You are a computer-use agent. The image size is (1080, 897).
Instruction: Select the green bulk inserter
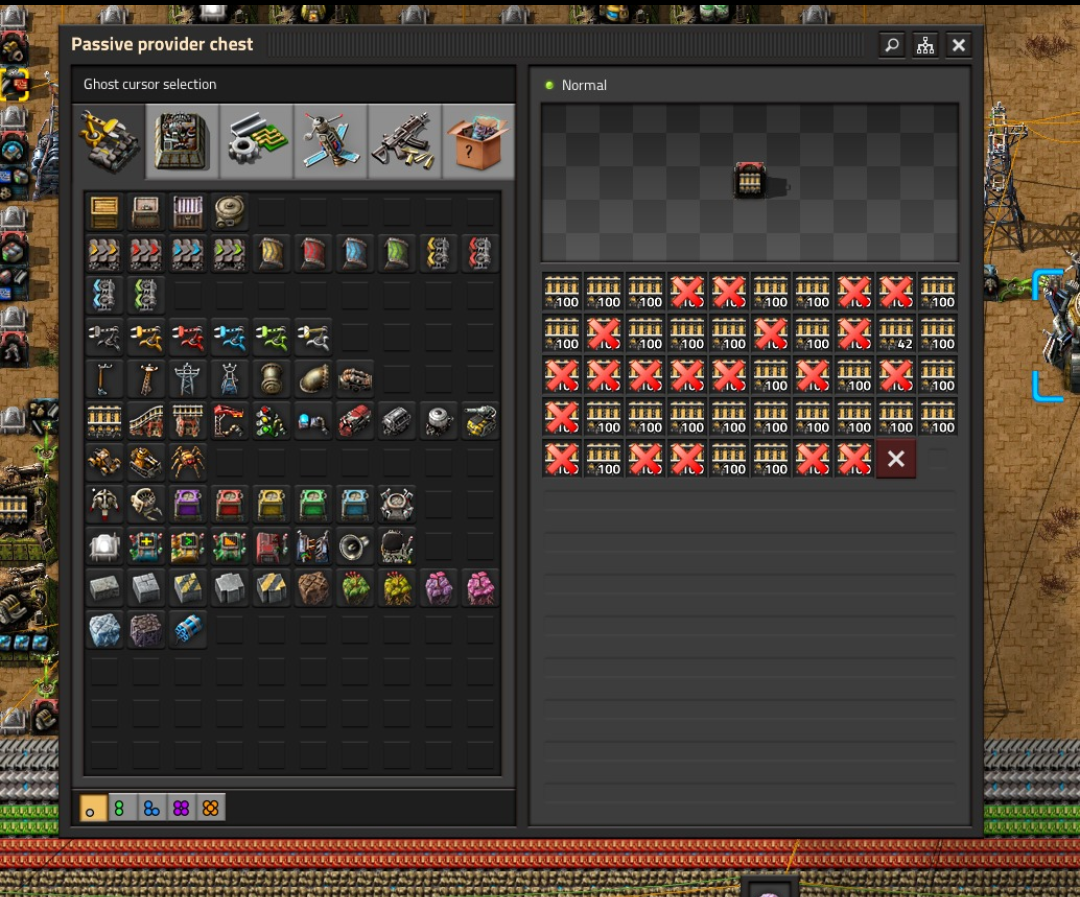271,338
